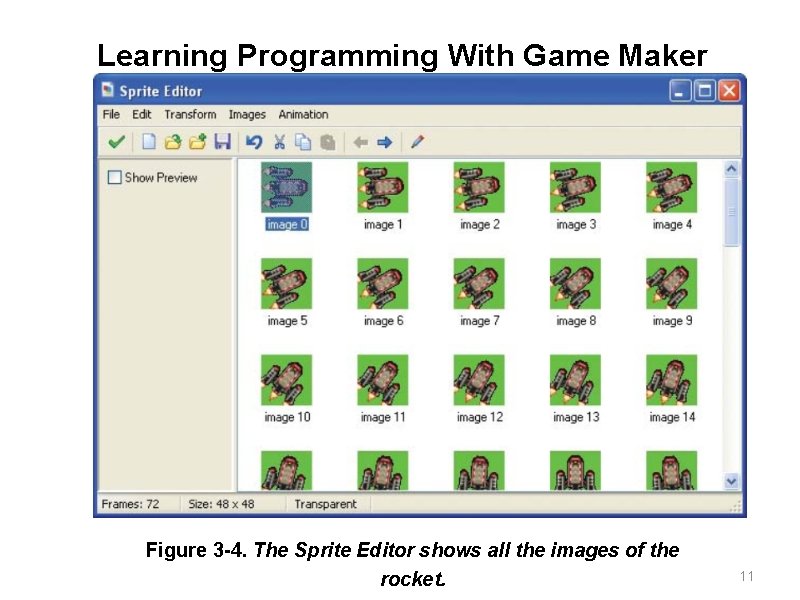Viewport: 800px width, 600px height.
Task: Select the image 5 rocket thumbnail
Action: 286,284
